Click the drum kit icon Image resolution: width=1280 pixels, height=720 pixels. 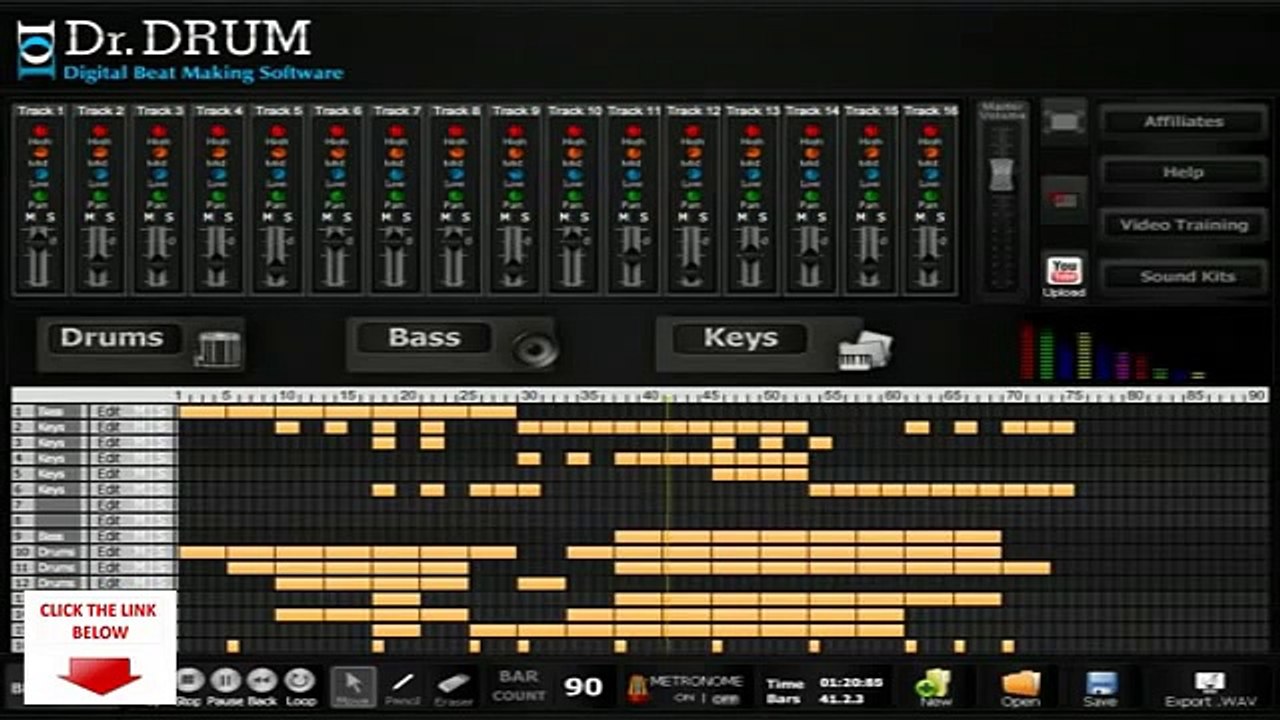click(219, 348)
